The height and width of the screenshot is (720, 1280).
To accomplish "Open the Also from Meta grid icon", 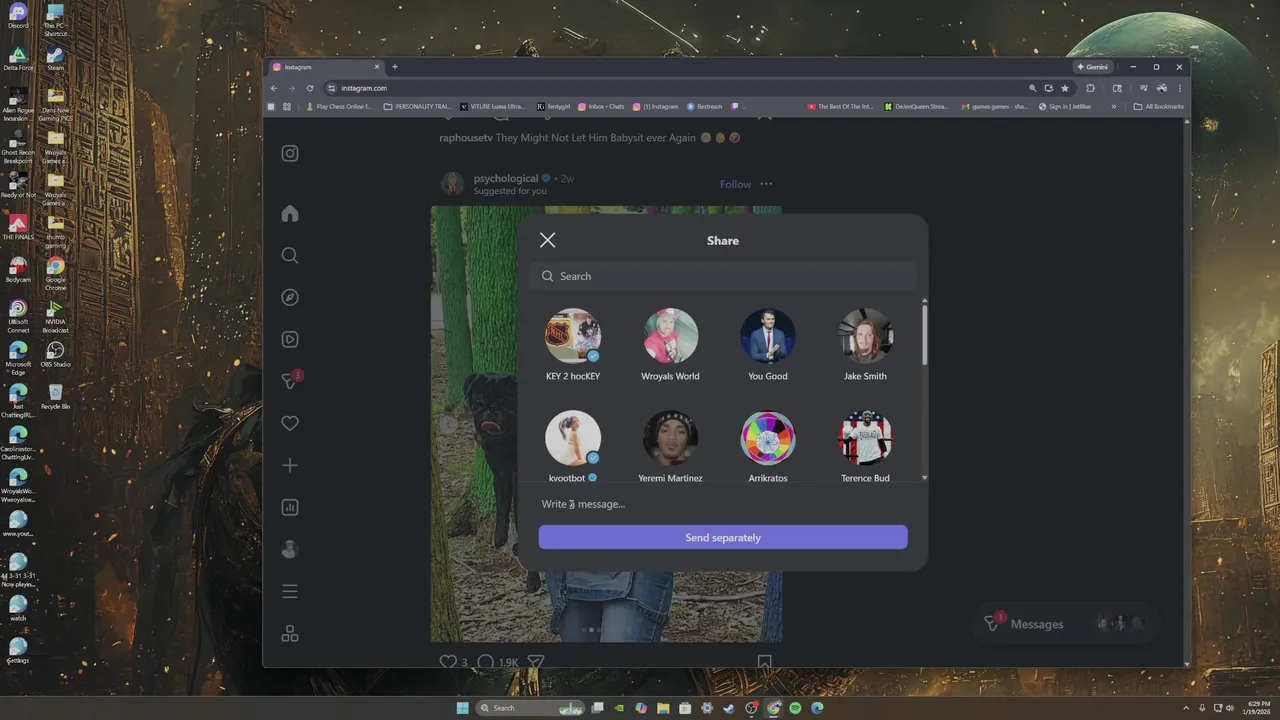I will click(x=290, y=633).
